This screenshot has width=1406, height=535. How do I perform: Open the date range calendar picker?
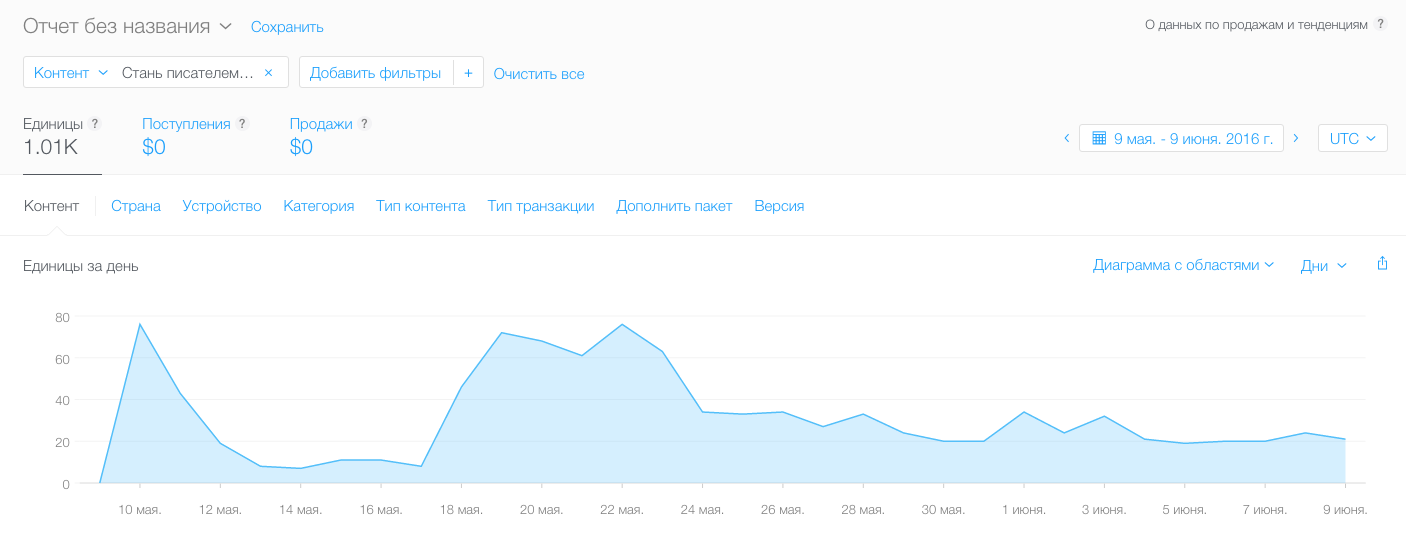[x=1181, y=138]
